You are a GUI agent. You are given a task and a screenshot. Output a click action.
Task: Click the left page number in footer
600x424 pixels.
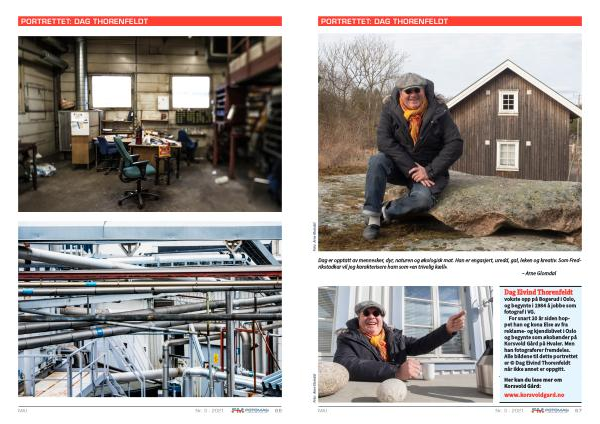(x=278, y=410)
